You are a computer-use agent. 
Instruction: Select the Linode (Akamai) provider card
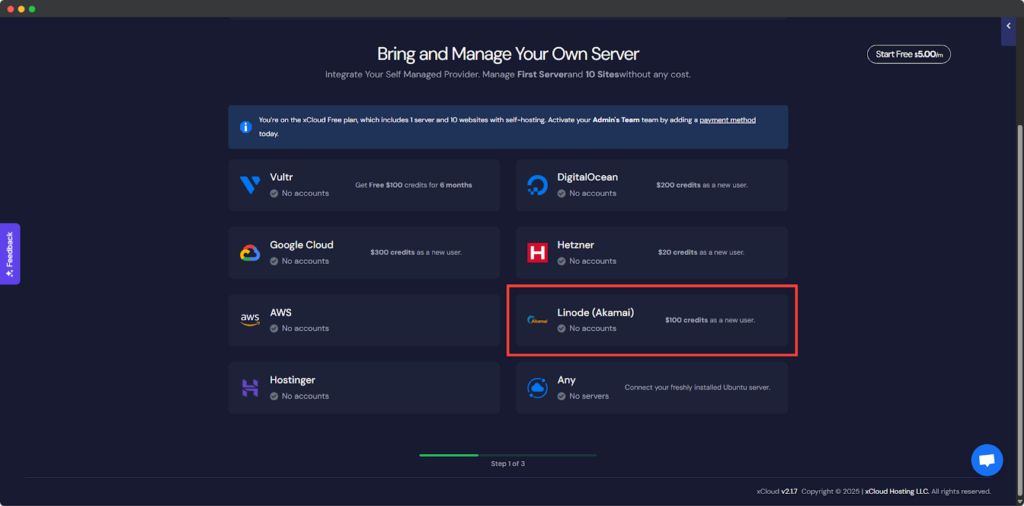tap(652, 320)
